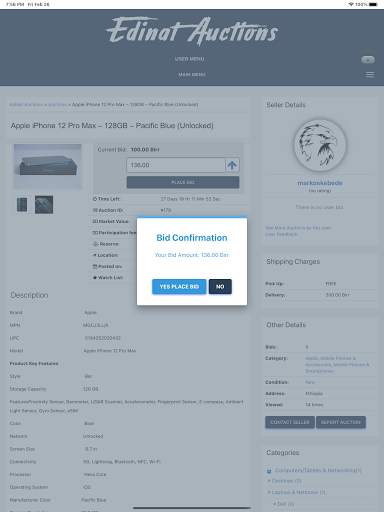384x512 pixels.
Task: Open Computers/Tablets & Networking category
Action: coord(318,470)
